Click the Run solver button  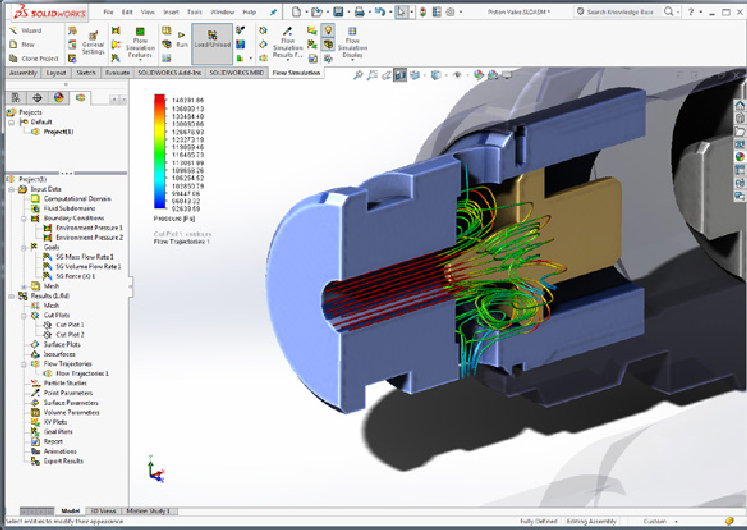[x=182, y=39]
